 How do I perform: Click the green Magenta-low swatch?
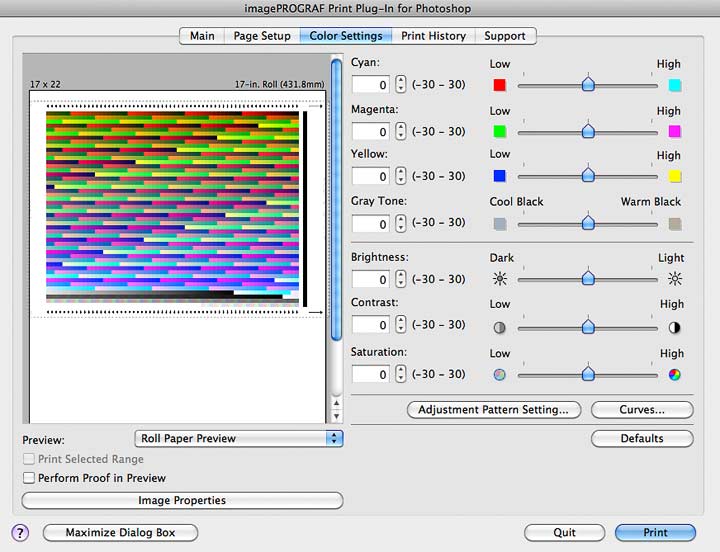click(x=500, y=131)
